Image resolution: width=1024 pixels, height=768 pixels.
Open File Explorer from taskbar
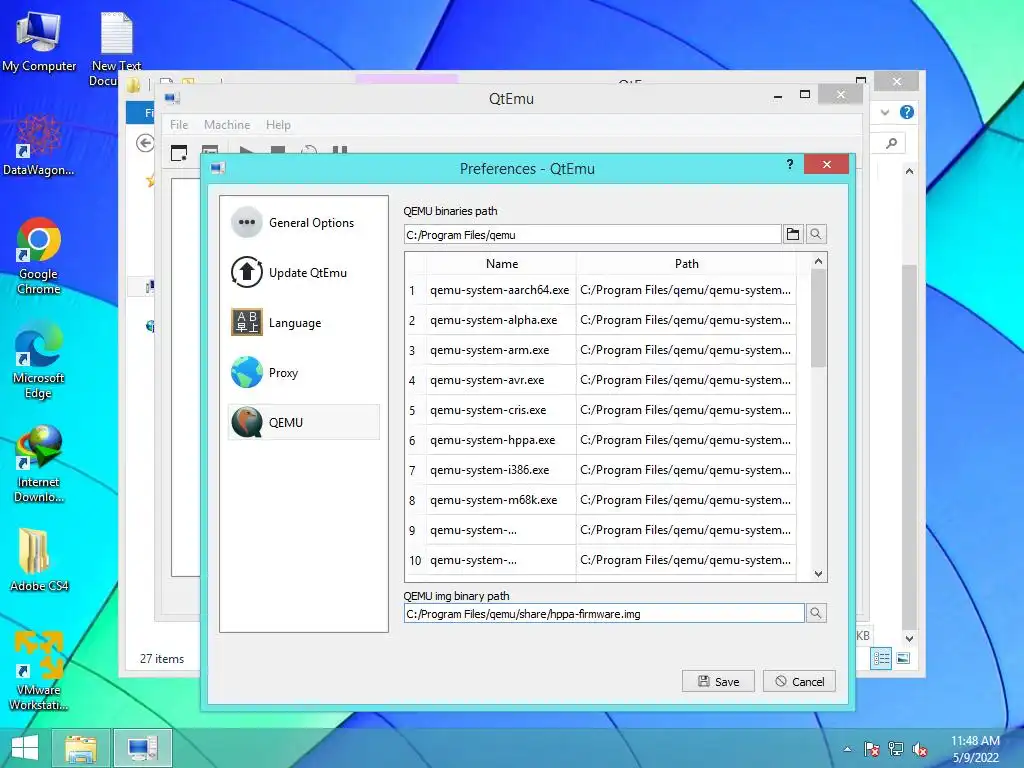pyautogui.click(x=80, y=748)
